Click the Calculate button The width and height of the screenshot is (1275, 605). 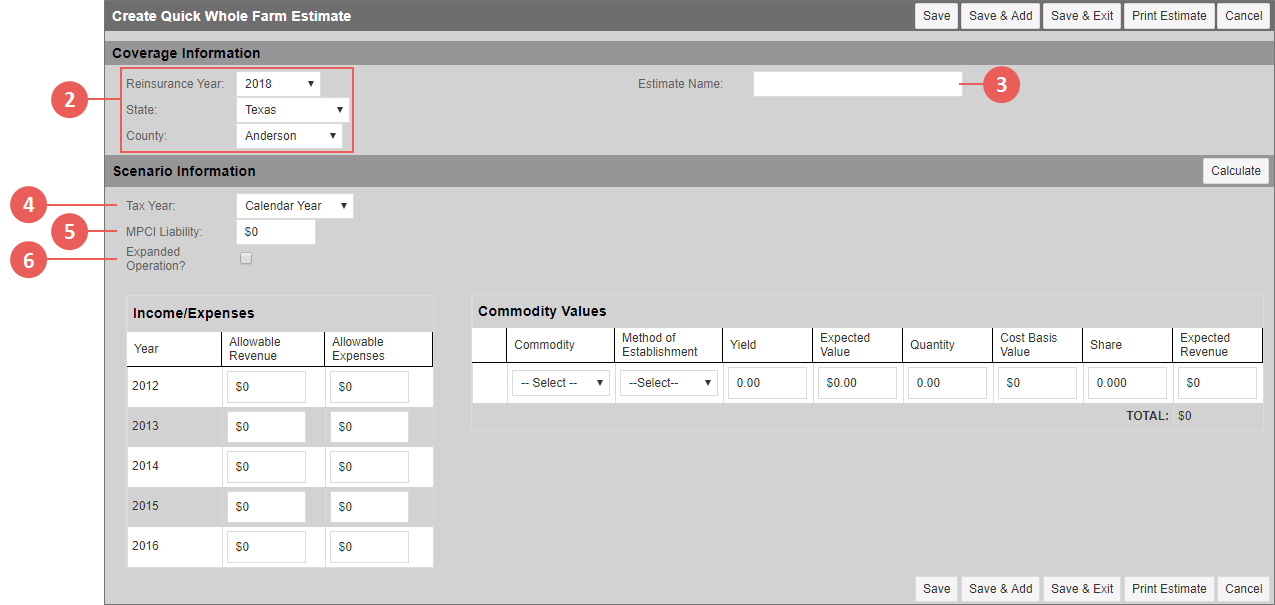click(1235, 170)
